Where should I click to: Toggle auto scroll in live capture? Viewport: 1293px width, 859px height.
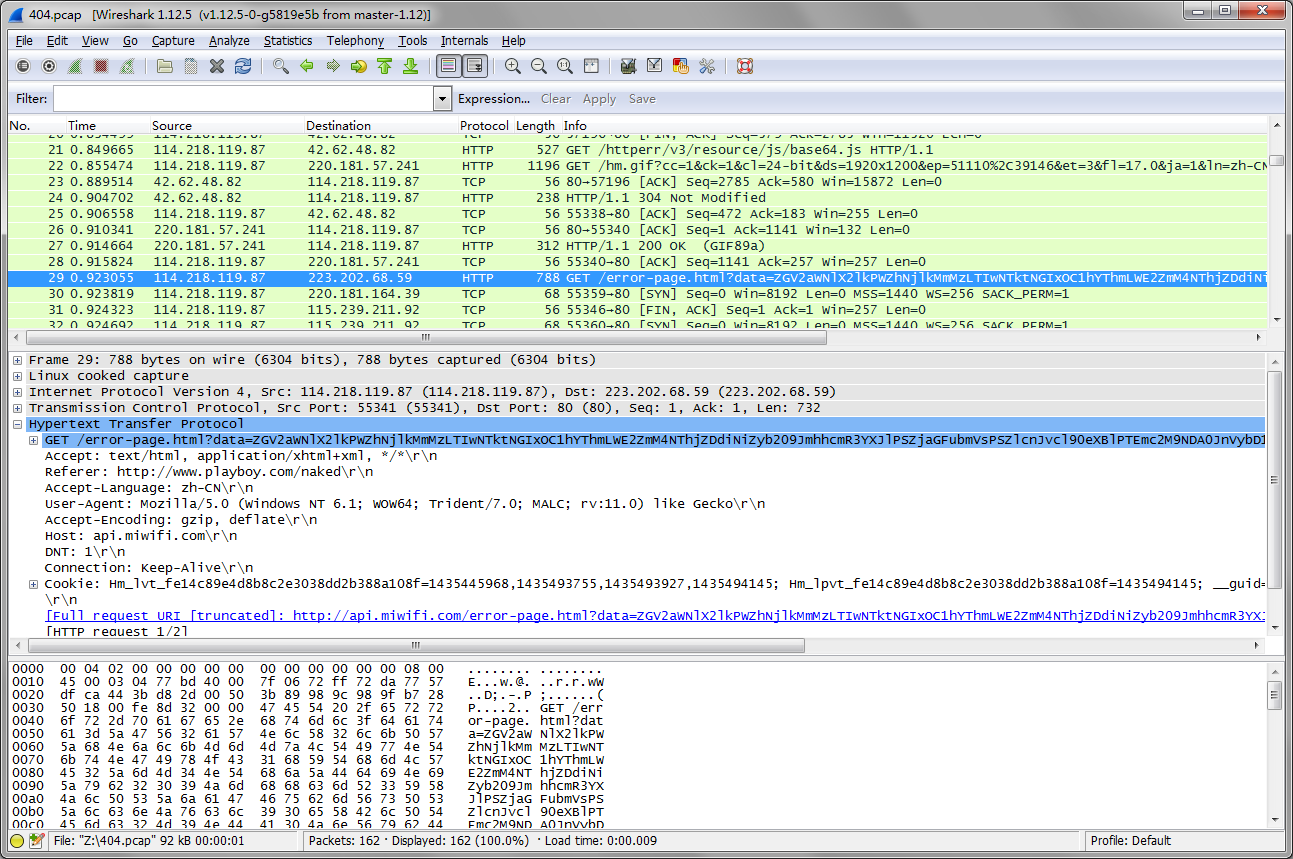[475, 66]
